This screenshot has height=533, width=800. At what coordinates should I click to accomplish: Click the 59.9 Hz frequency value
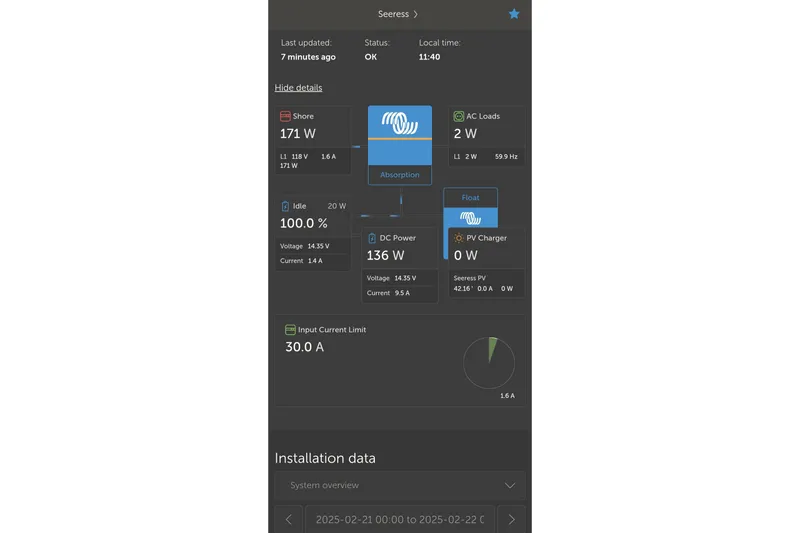coord(506,157)
